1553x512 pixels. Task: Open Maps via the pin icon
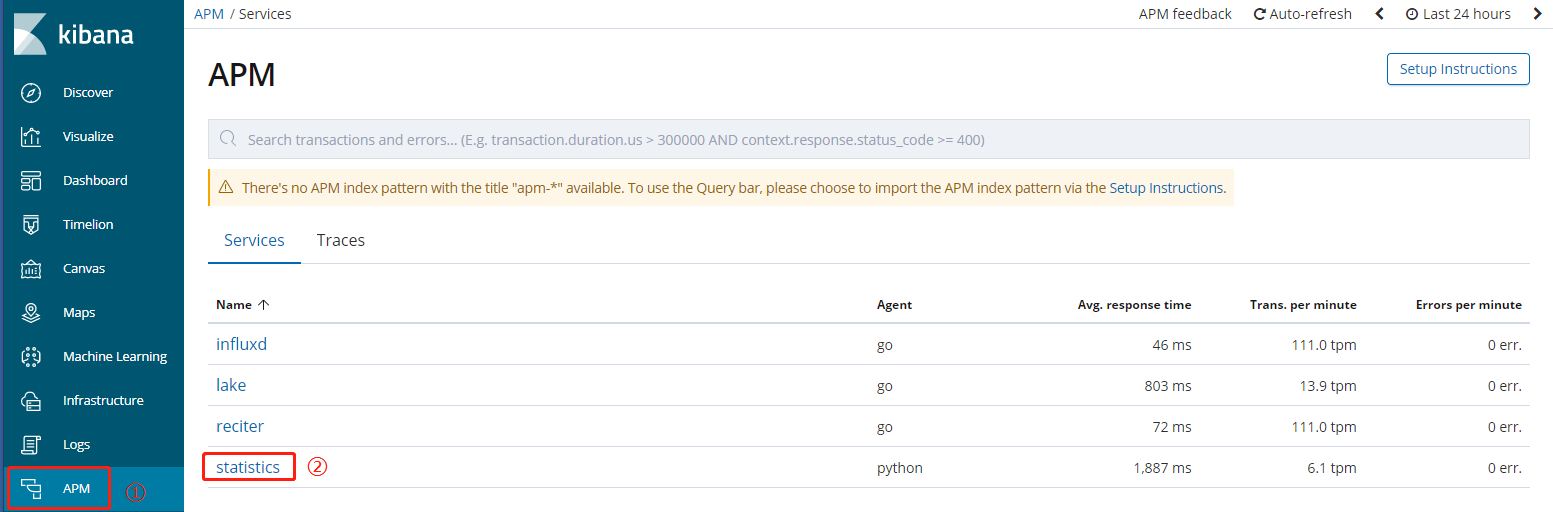[x=31, y=313]
